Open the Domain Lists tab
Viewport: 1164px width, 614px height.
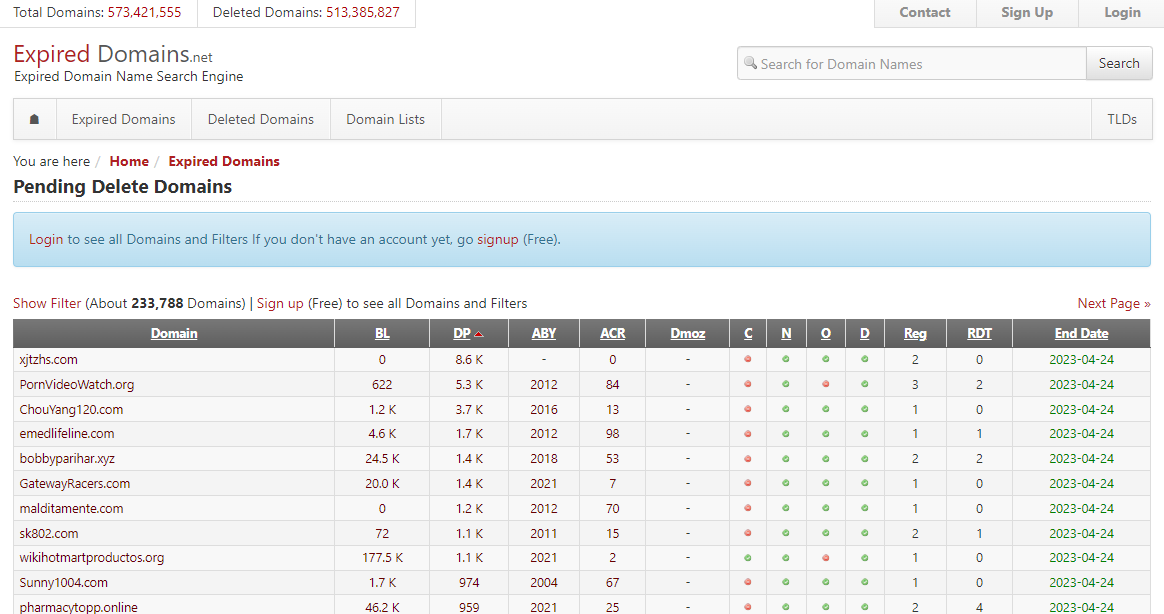(385, 119)
